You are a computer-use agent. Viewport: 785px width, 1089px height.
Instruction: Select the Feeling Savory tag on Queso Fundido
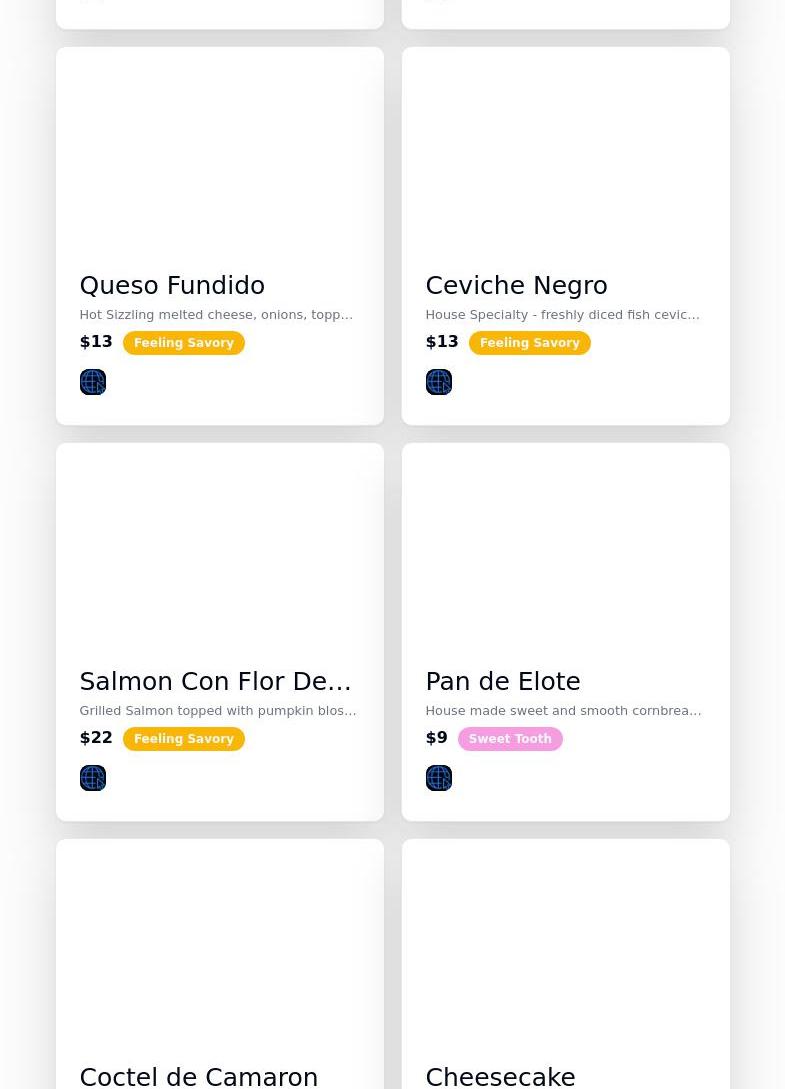[184, 343]
